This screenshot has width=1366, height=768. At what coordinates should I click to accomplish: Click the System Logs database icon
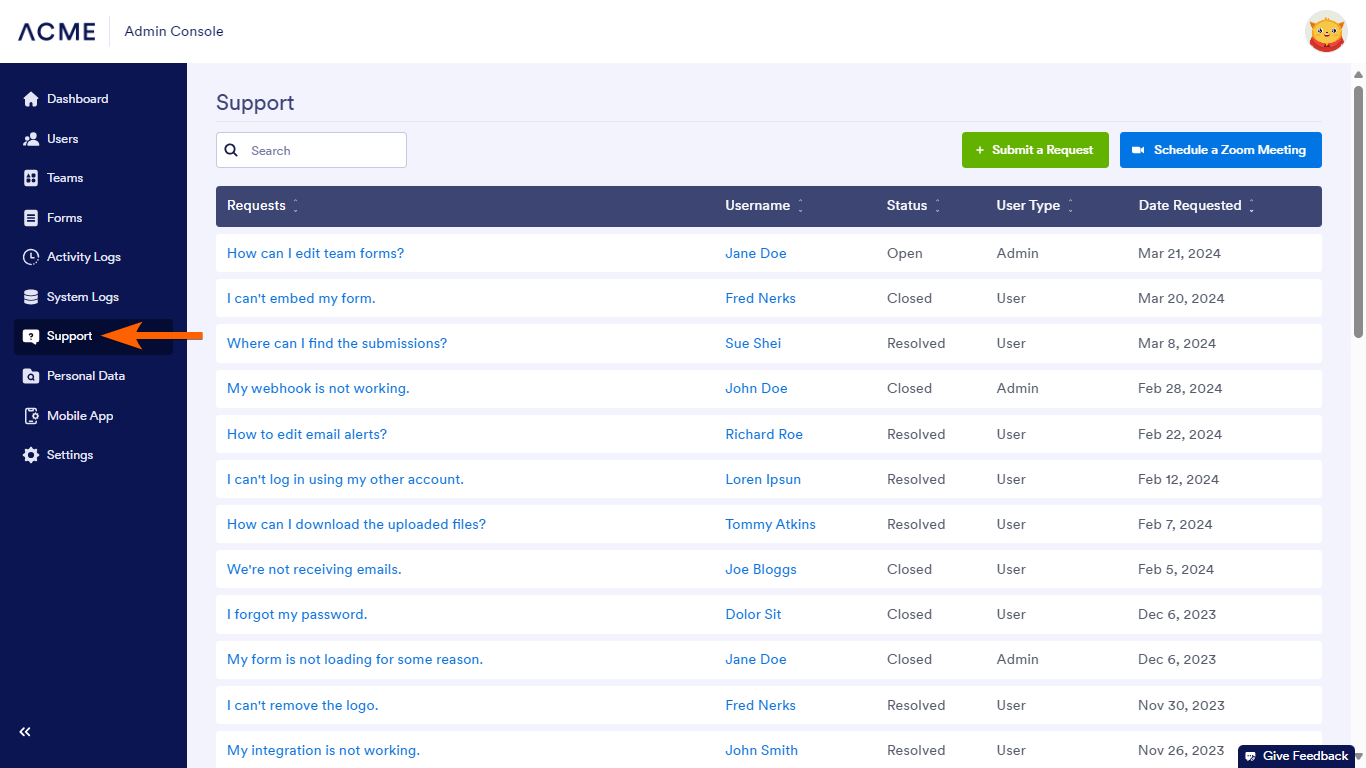coord(31,297)
